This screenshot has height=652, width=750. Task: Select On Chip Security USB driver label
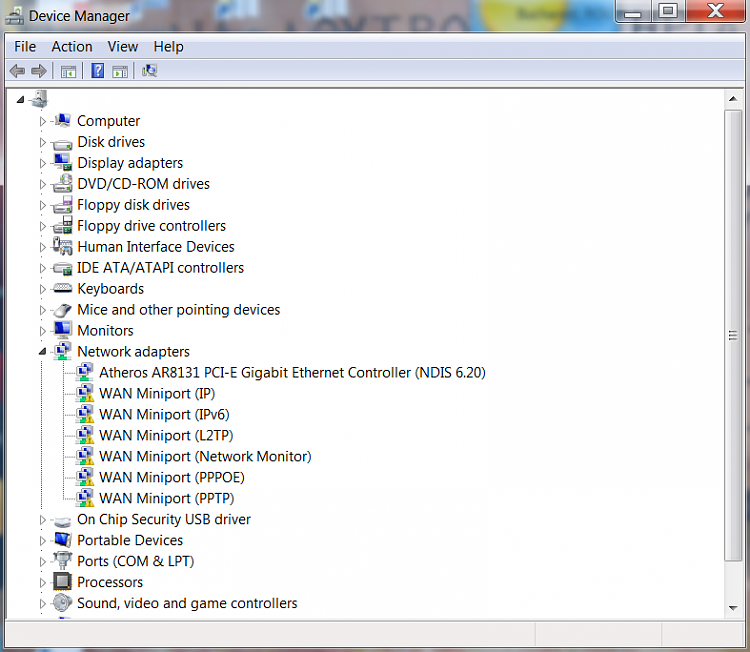pyautogui.click(x=164, y=519)
